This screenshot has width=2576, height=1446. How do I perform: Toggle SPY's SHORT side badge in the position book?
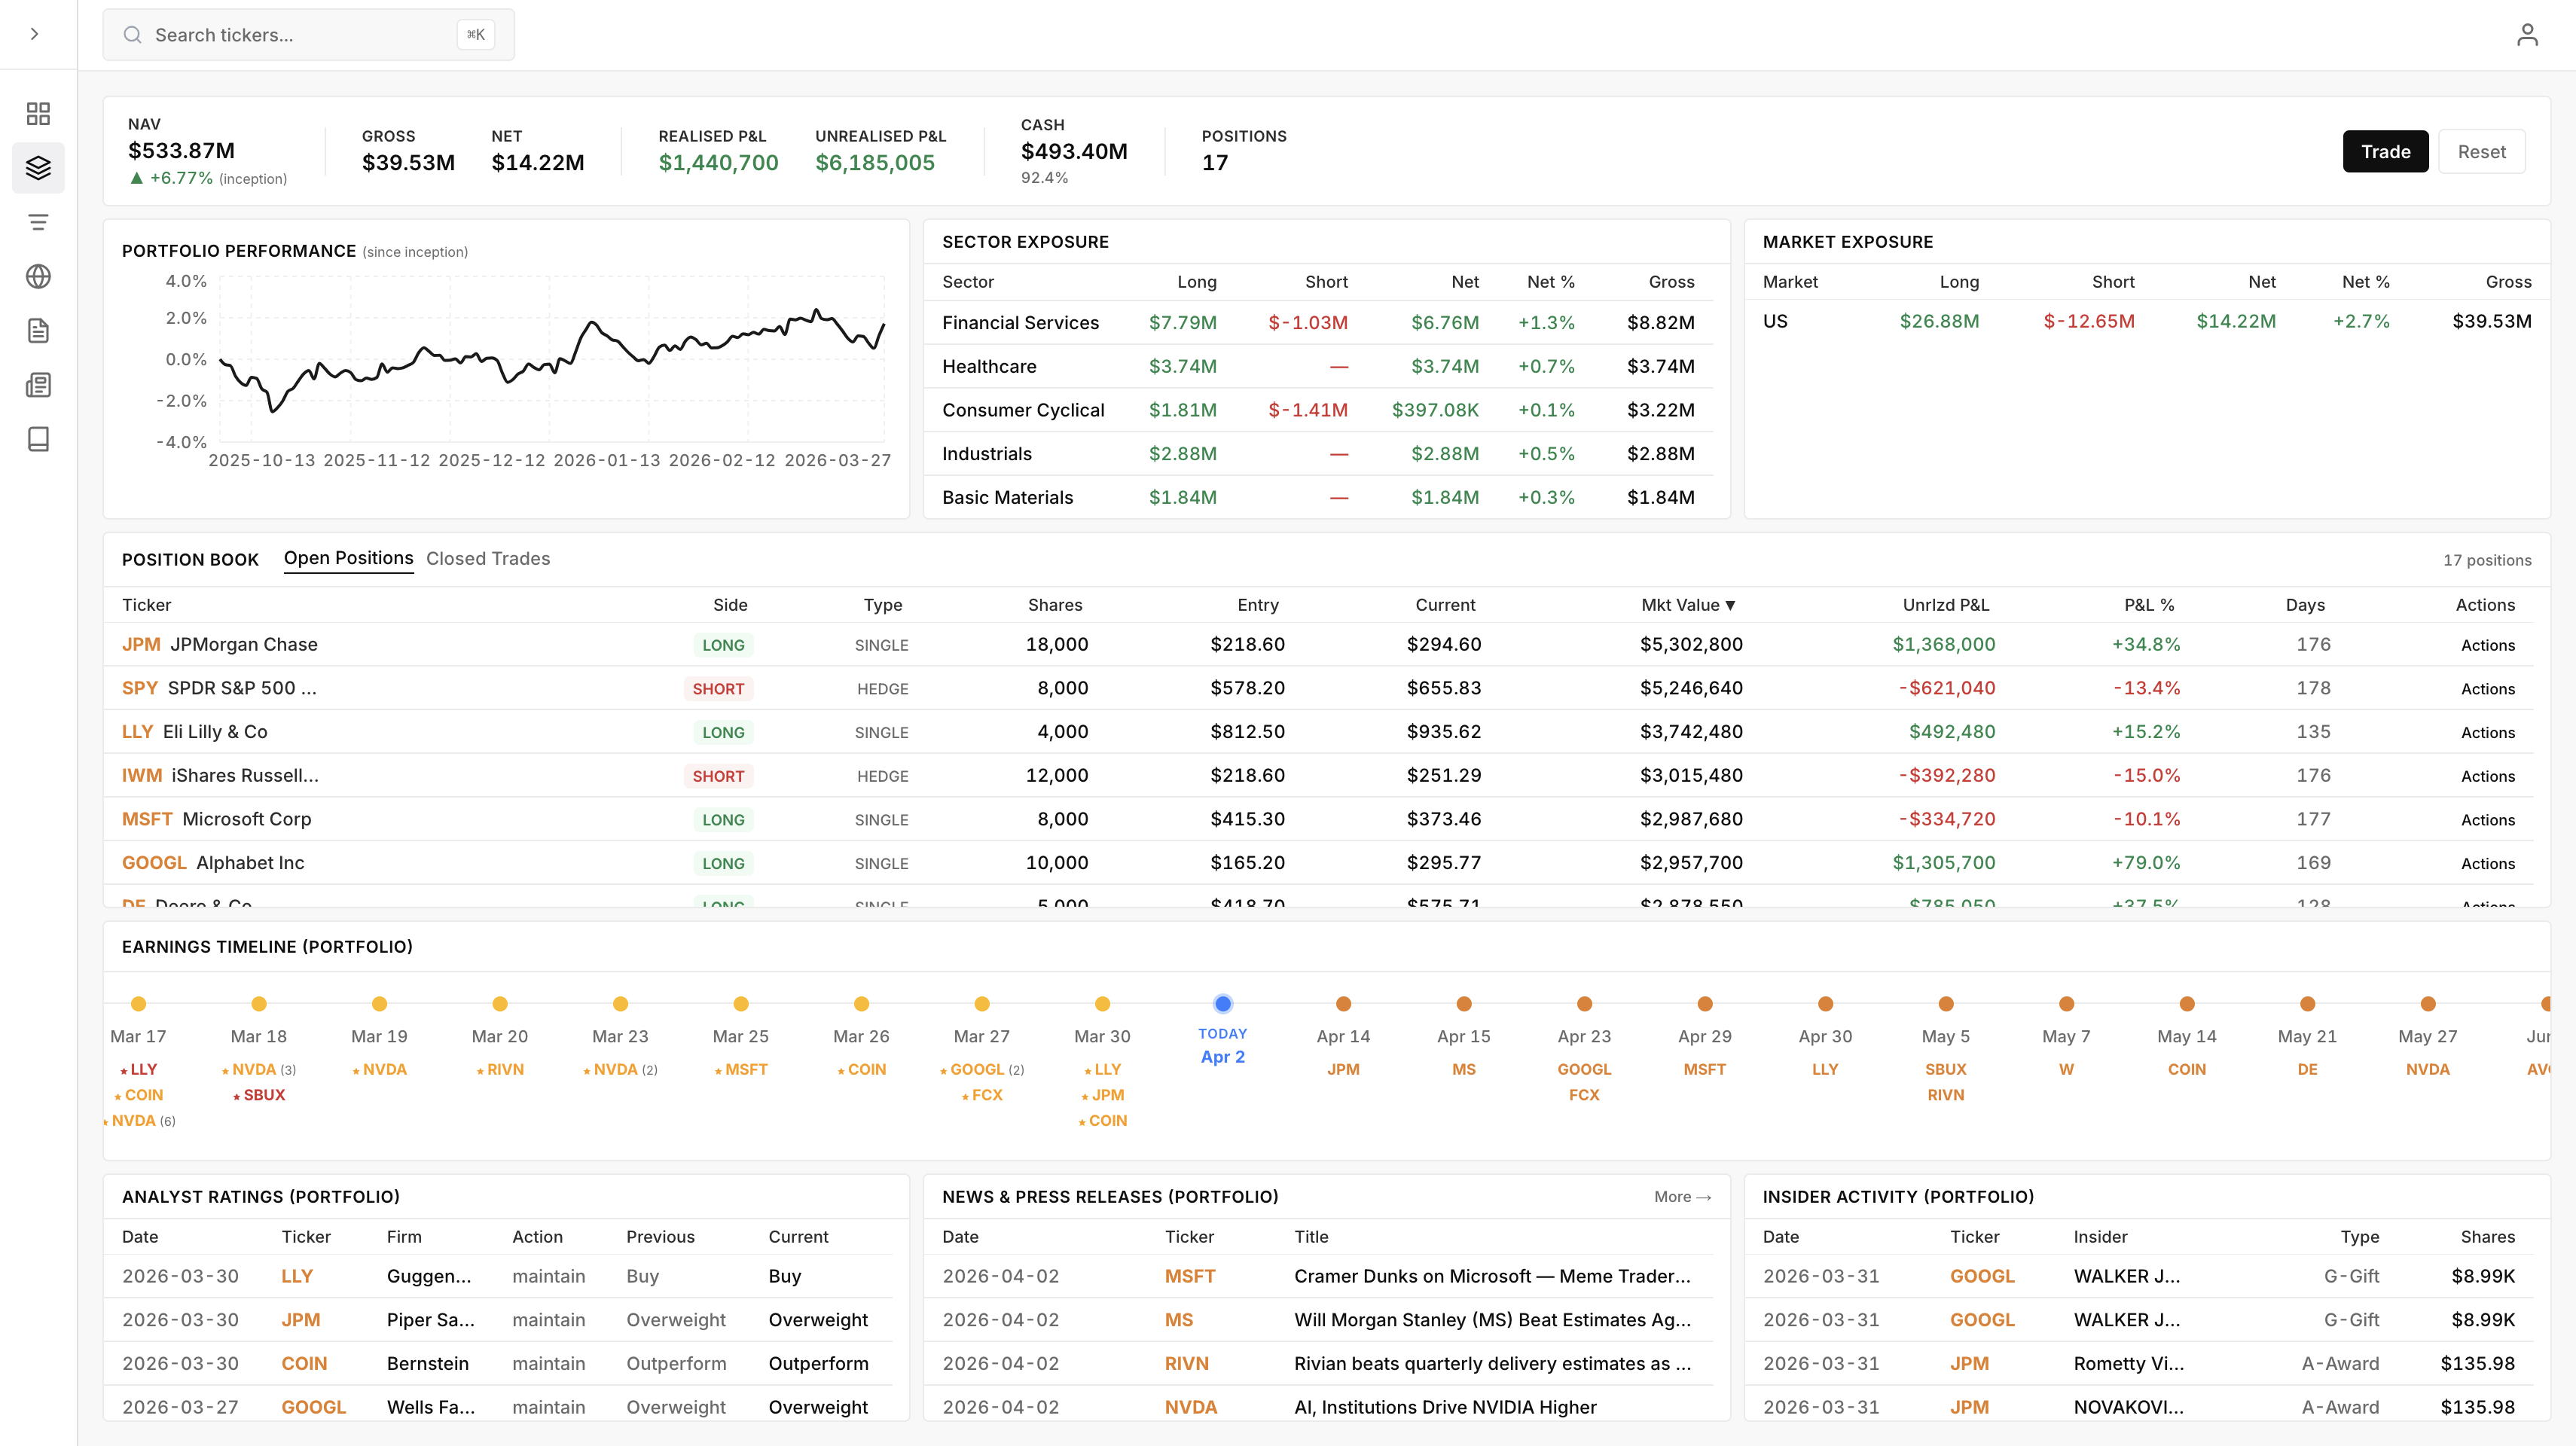tap(719, 688)
